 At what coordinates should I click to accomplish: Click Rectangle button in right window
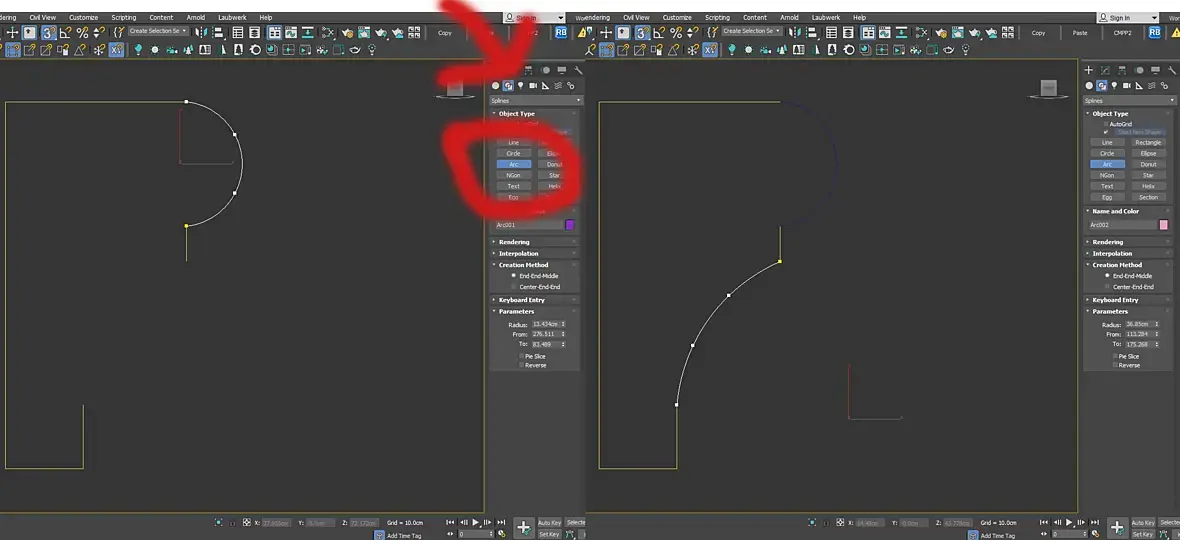1148,143
